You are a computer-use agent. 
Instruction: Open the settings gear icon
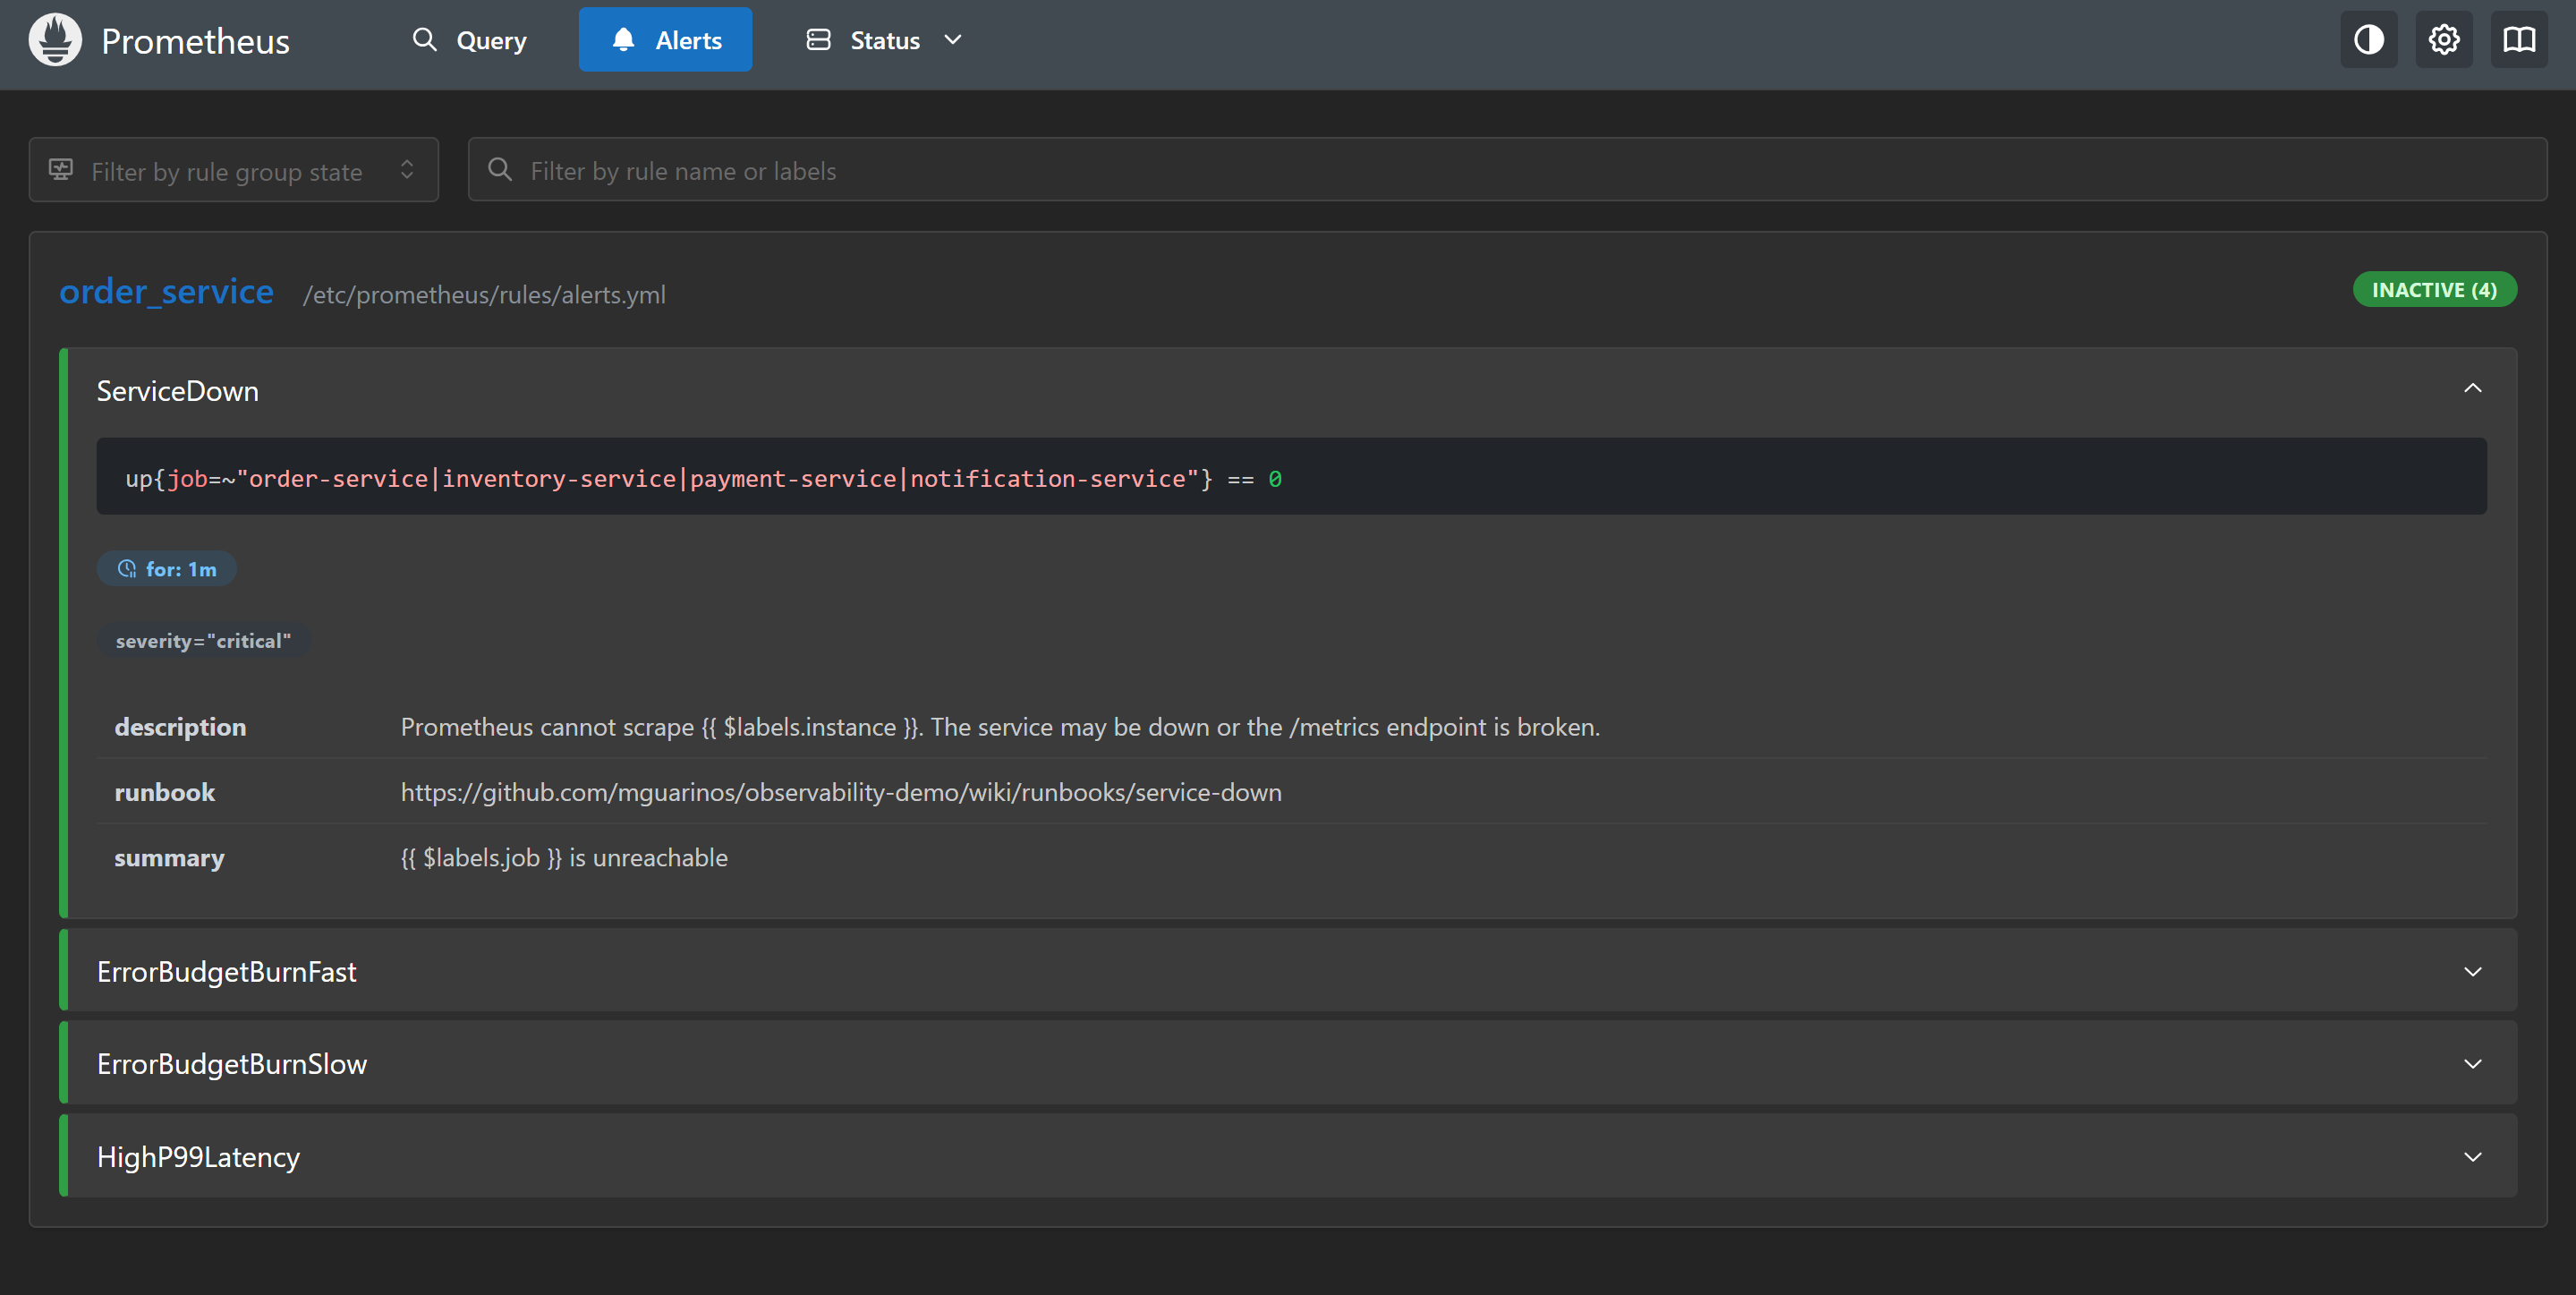(2444, 40)
